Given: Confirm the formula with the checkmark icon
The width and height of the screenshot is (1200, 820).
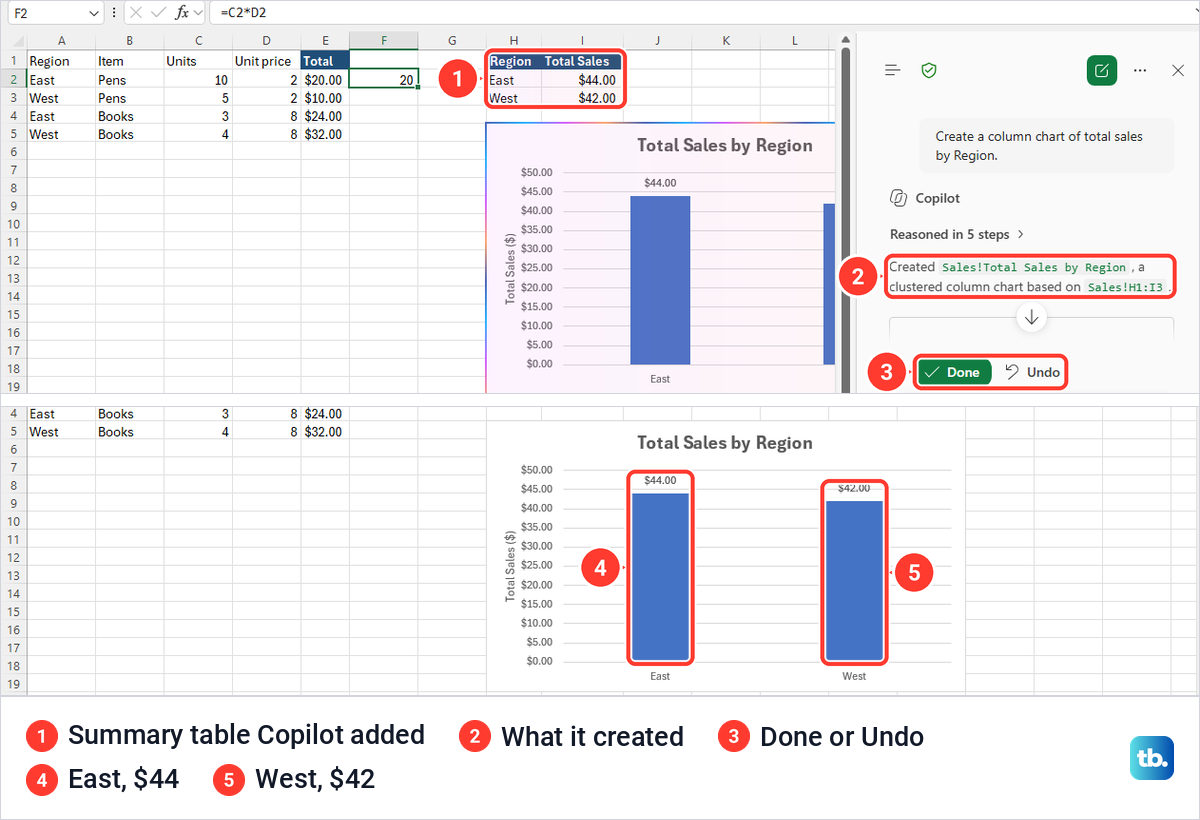Looking at the screenshot, I should tap(159, 13).
